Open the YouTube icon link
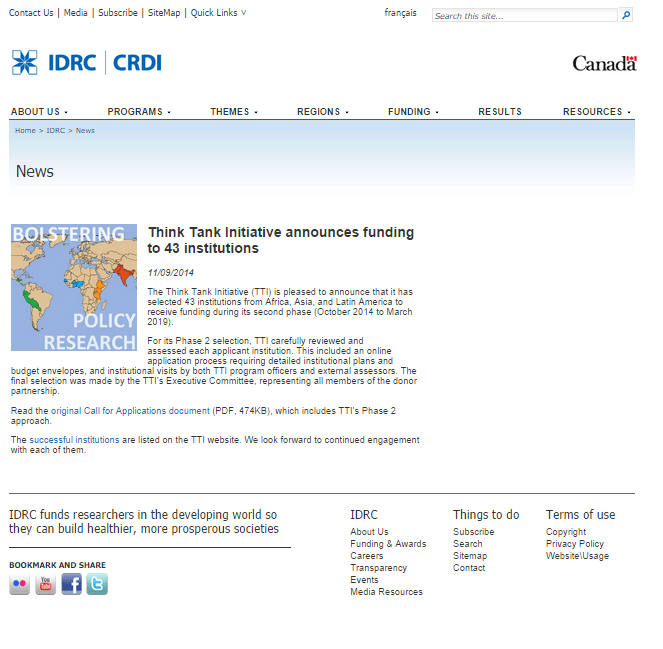Image resolution: width=663 pixels, height=649 pixels. [46, 585]
